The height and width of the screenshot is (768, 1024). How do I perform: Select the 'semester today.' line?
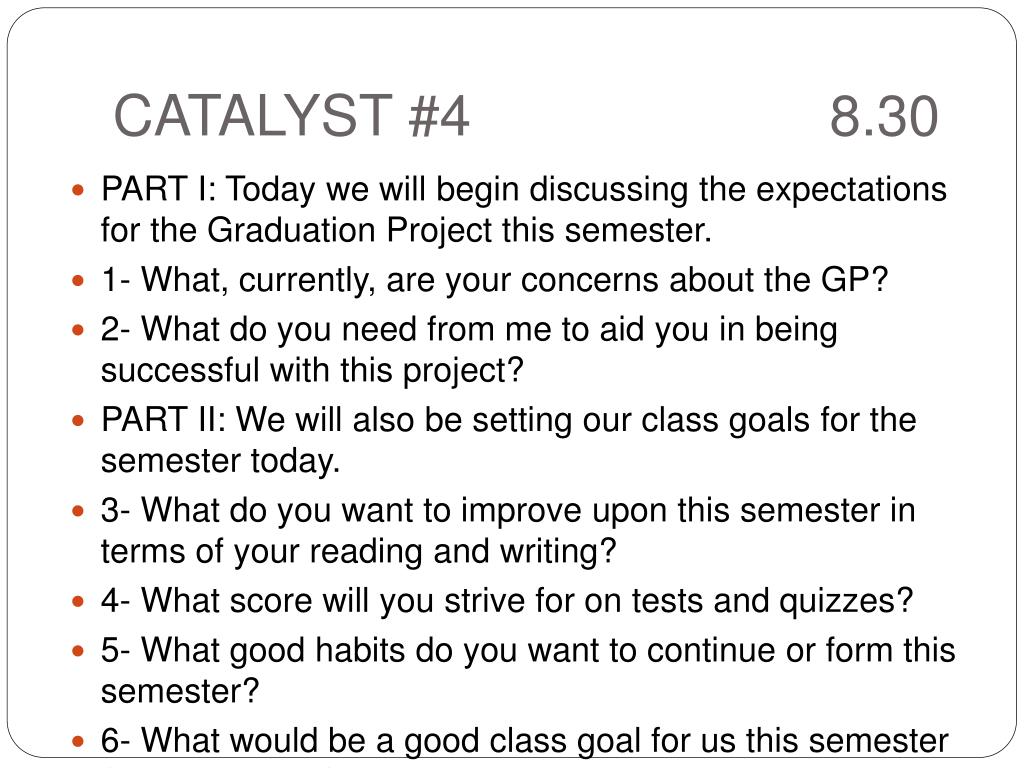click(221, 461)
